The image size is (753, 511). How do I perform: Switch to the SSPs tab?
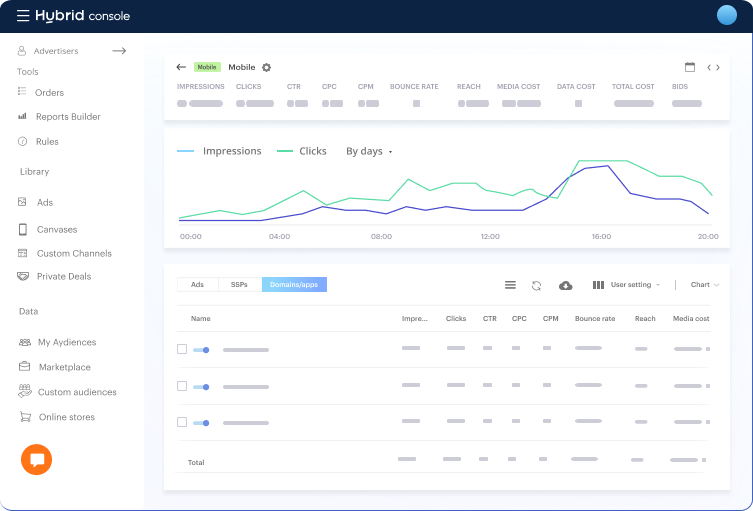[x=239, y=284]
